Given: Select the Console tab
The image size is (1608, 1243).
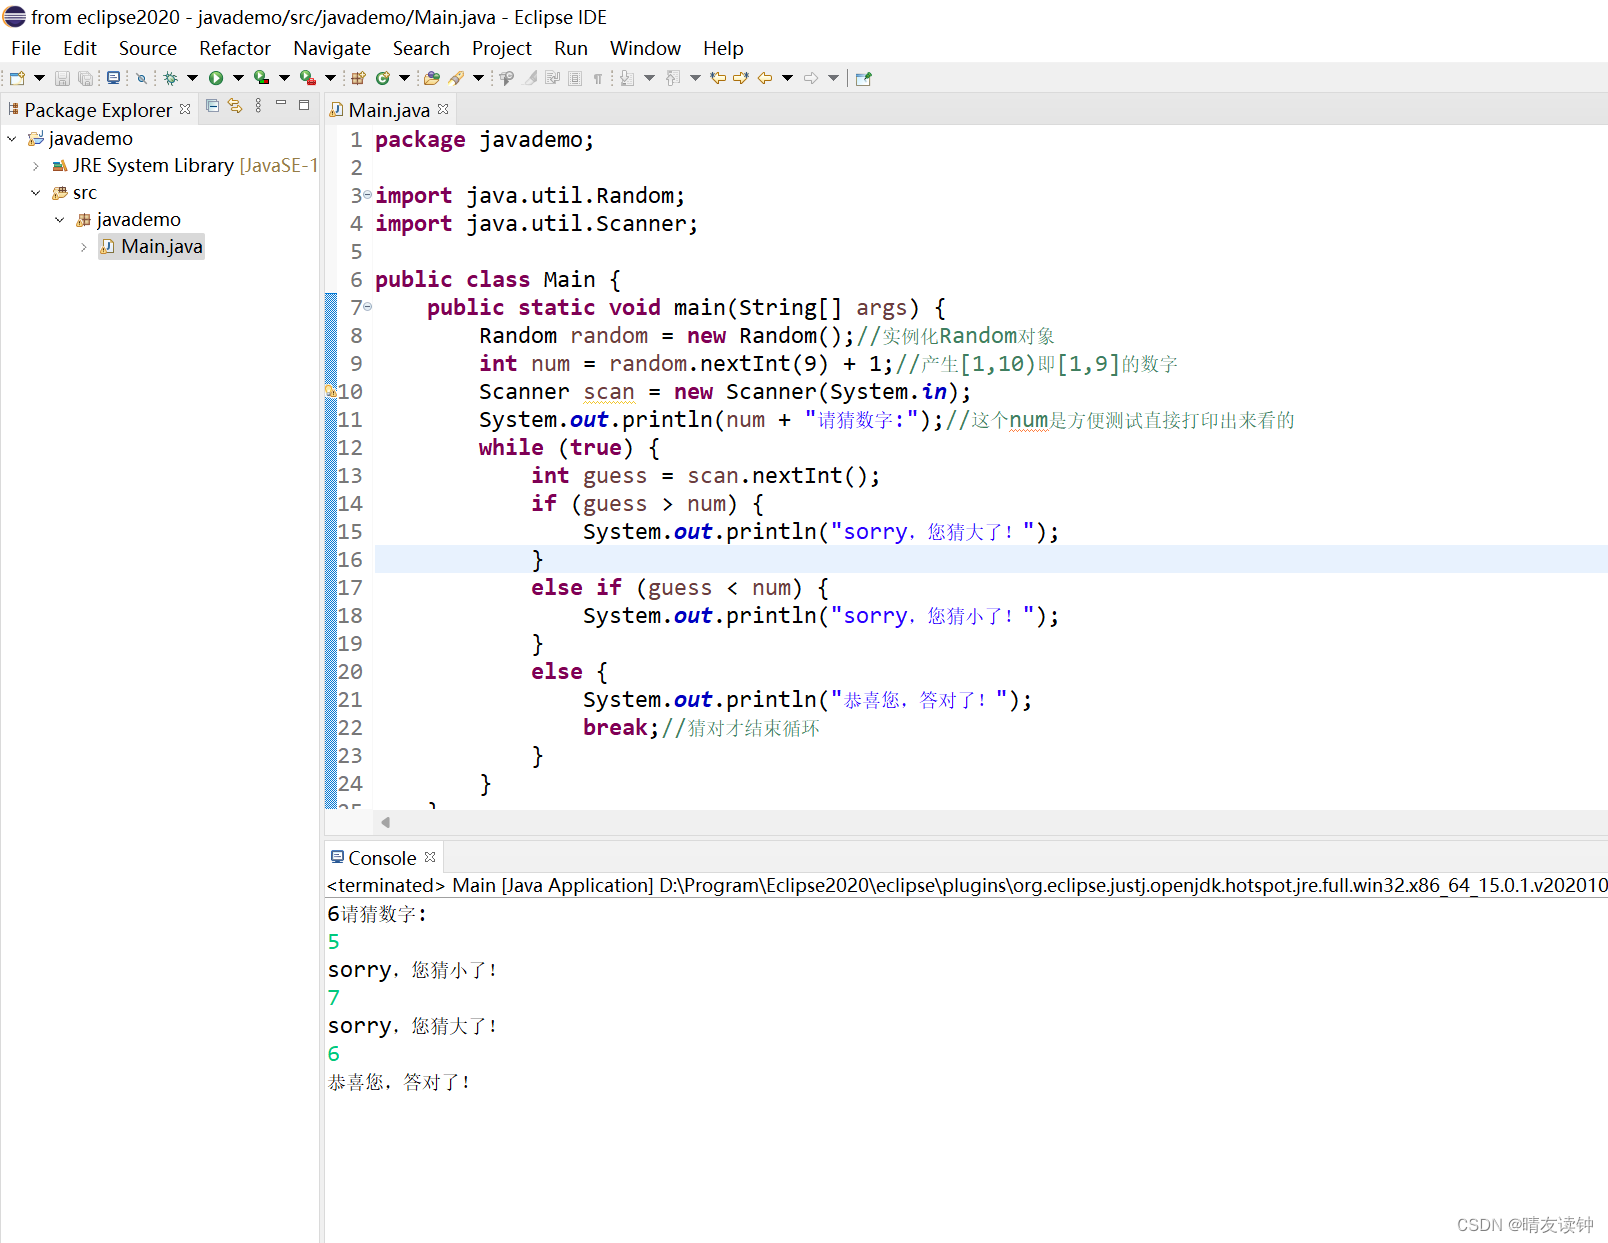Looking at the screenshot, I should pyautogui.click(x=382, y=858).
